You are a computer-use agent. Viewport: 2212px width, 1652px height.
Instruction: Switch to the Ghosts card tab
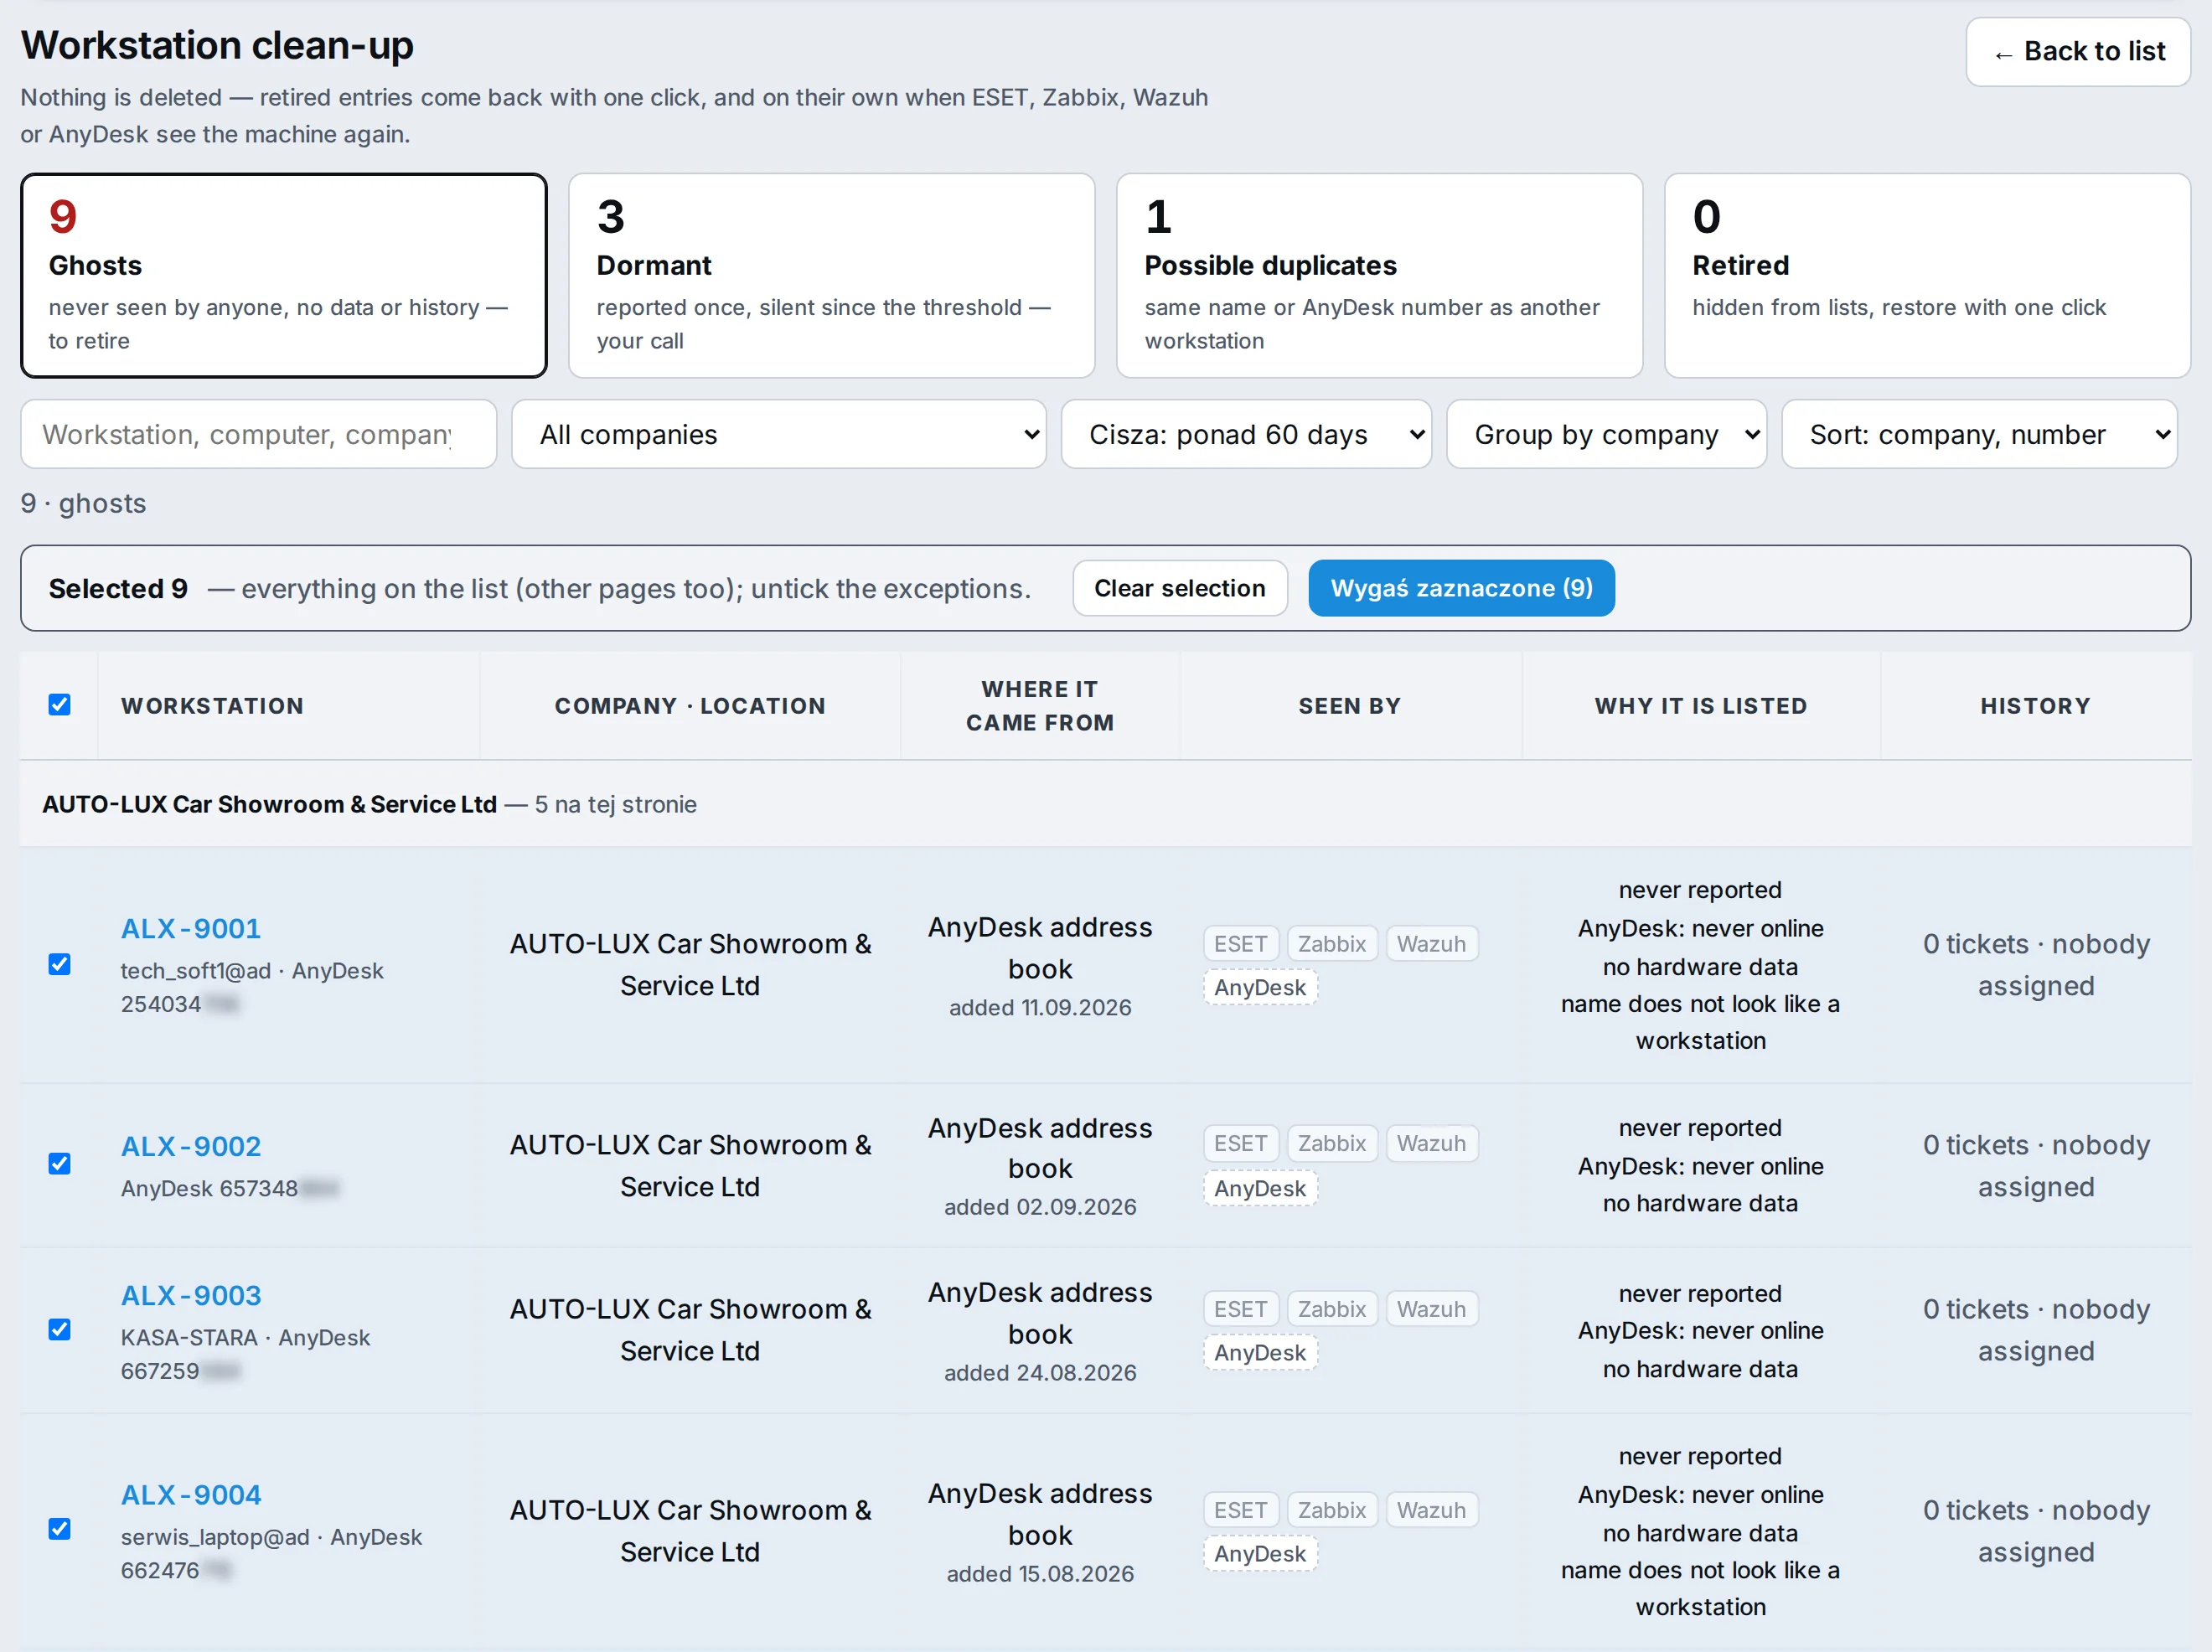[284, 276]
